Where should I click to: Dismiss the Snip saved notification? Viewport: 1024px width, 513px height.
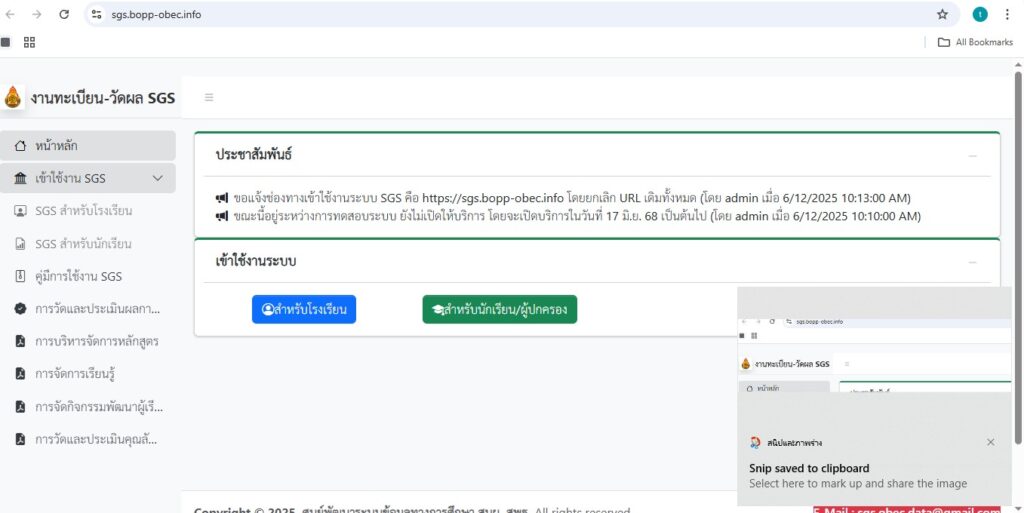pos(990,442)
